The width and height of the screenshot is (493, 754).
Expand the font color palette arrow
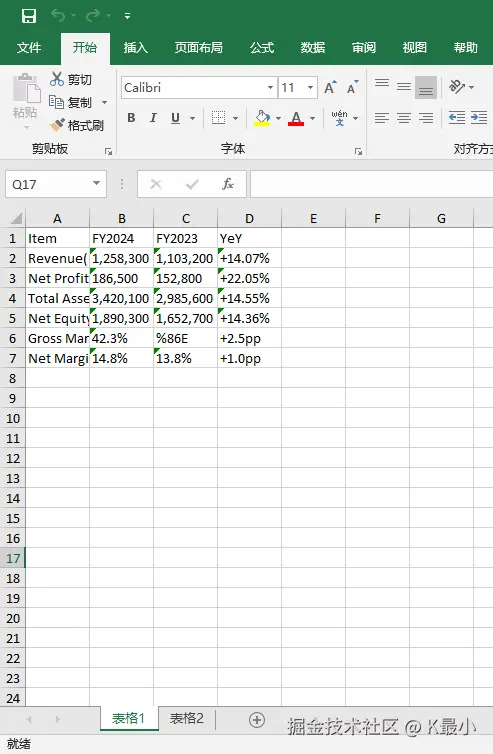[x=313, y=118]
